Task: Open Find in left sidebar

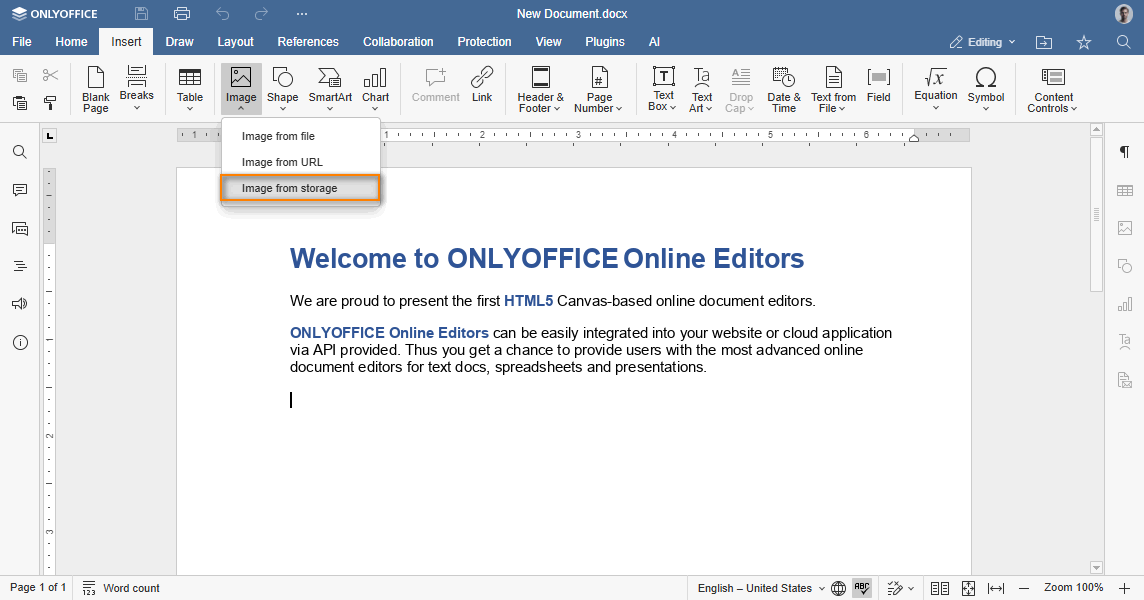Action: 20,152
